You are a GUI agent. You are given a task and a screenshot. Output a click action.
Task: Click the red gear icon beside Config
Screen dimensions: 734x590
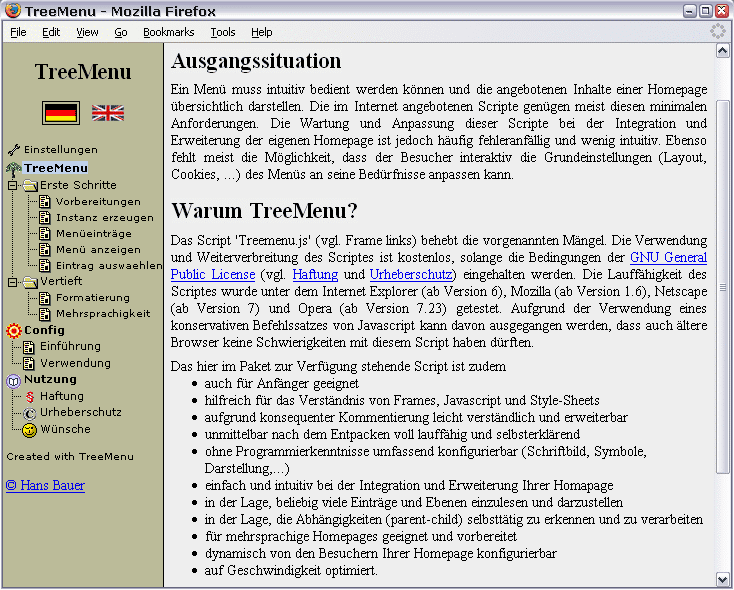(x=14, y=331)
